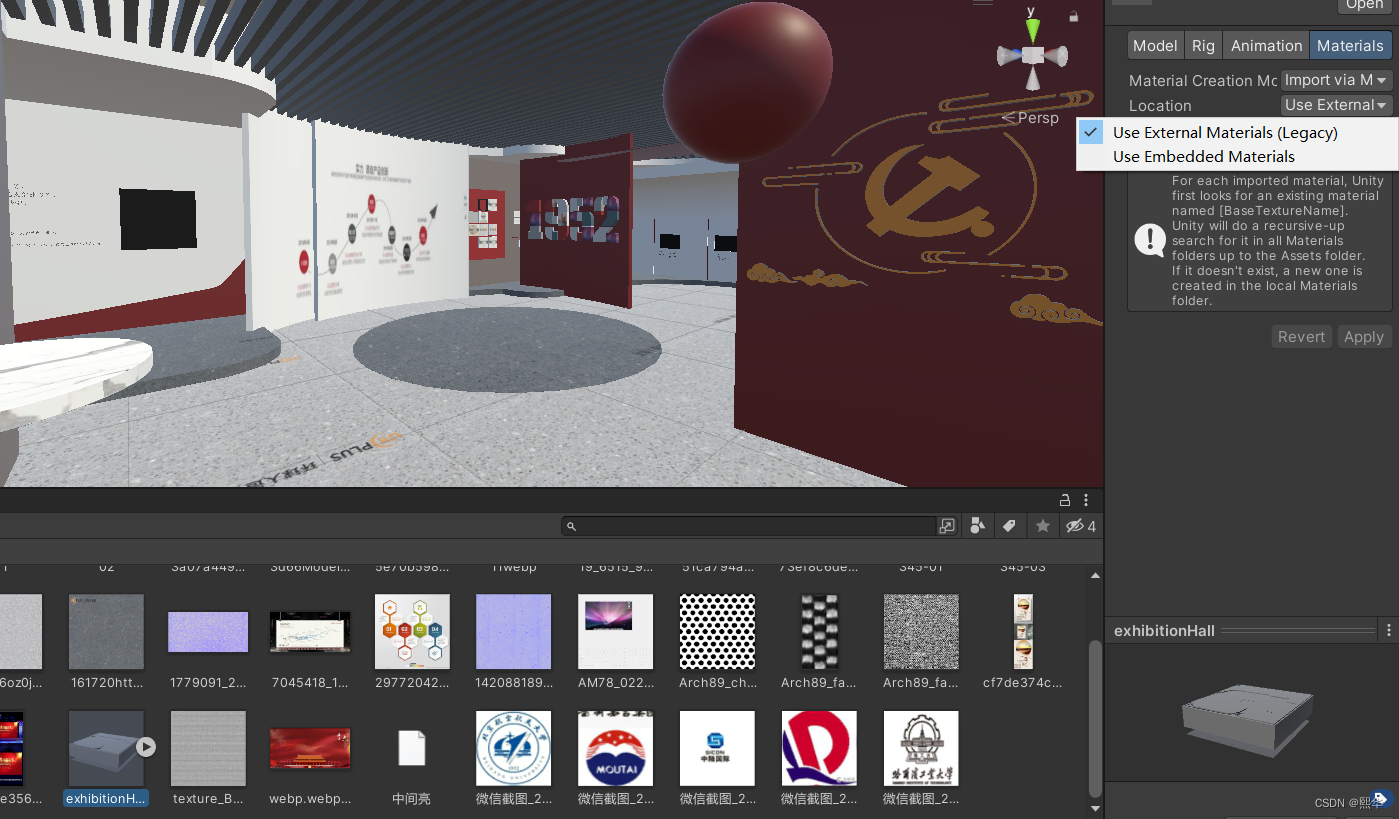Select the webp.webp red banner thumbnail

[310, 748]
